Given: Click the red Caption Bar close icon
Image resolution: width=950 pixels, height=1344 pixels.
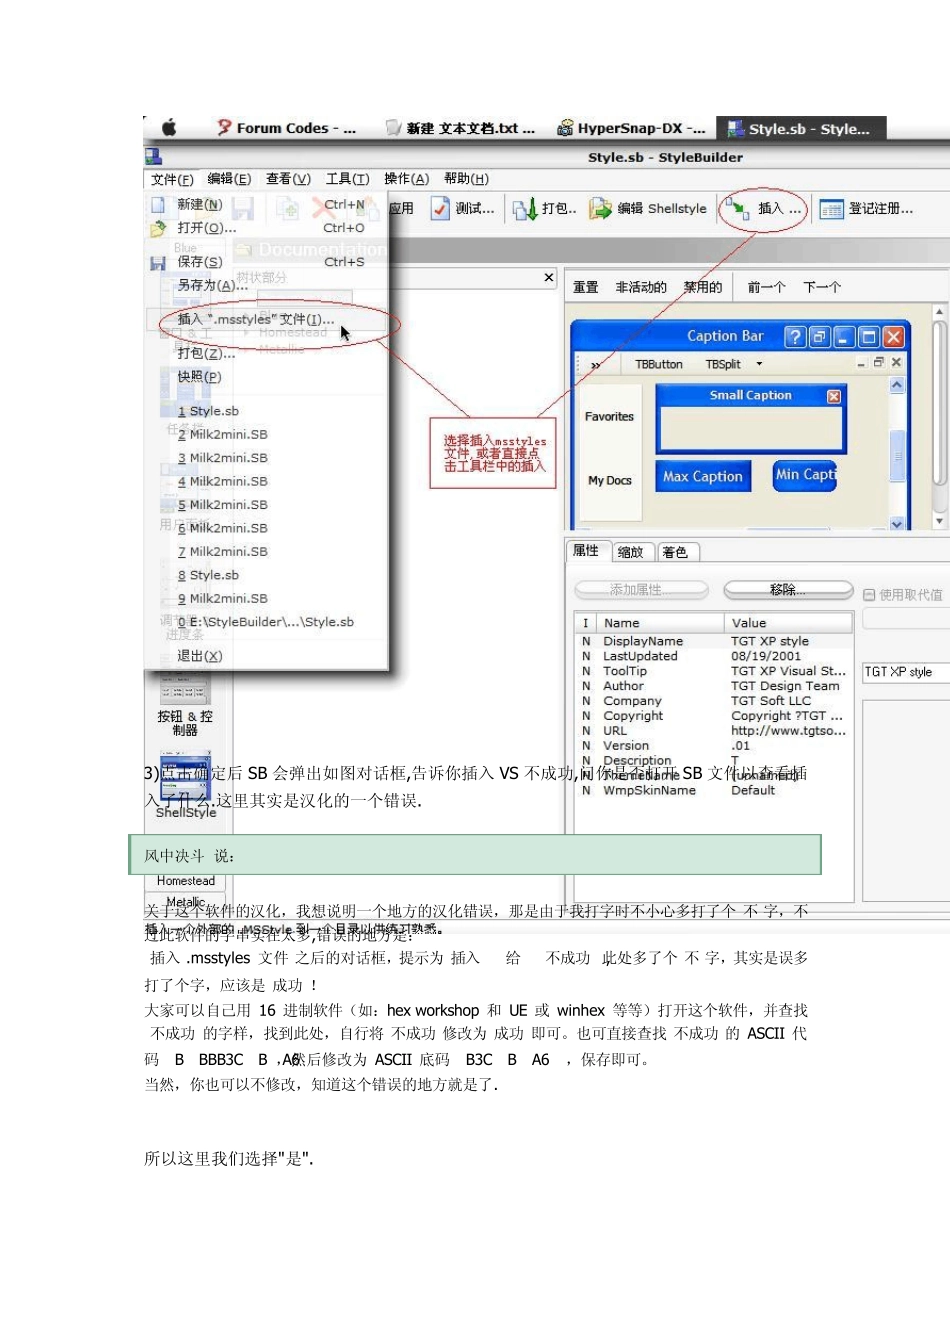Looking at the screenshot, I should click(x=894, y=337).
